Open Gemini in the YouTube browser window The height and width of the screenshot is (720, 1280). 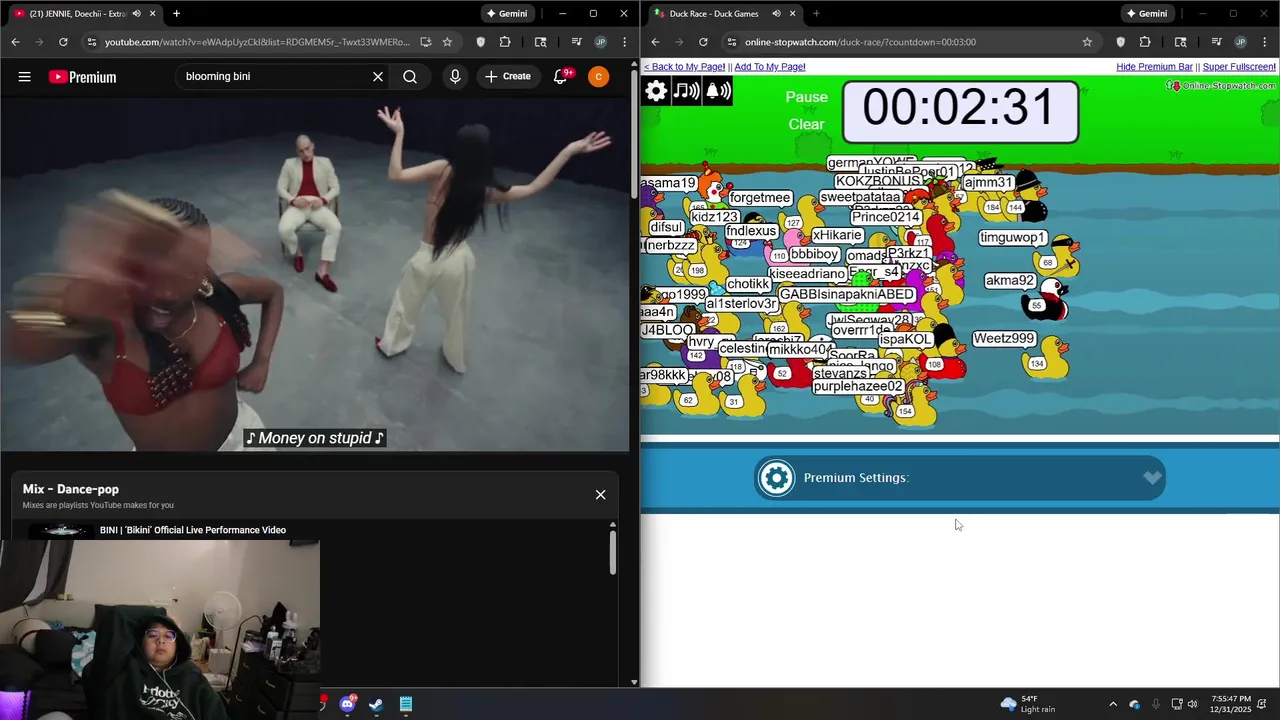pos(506,13)
